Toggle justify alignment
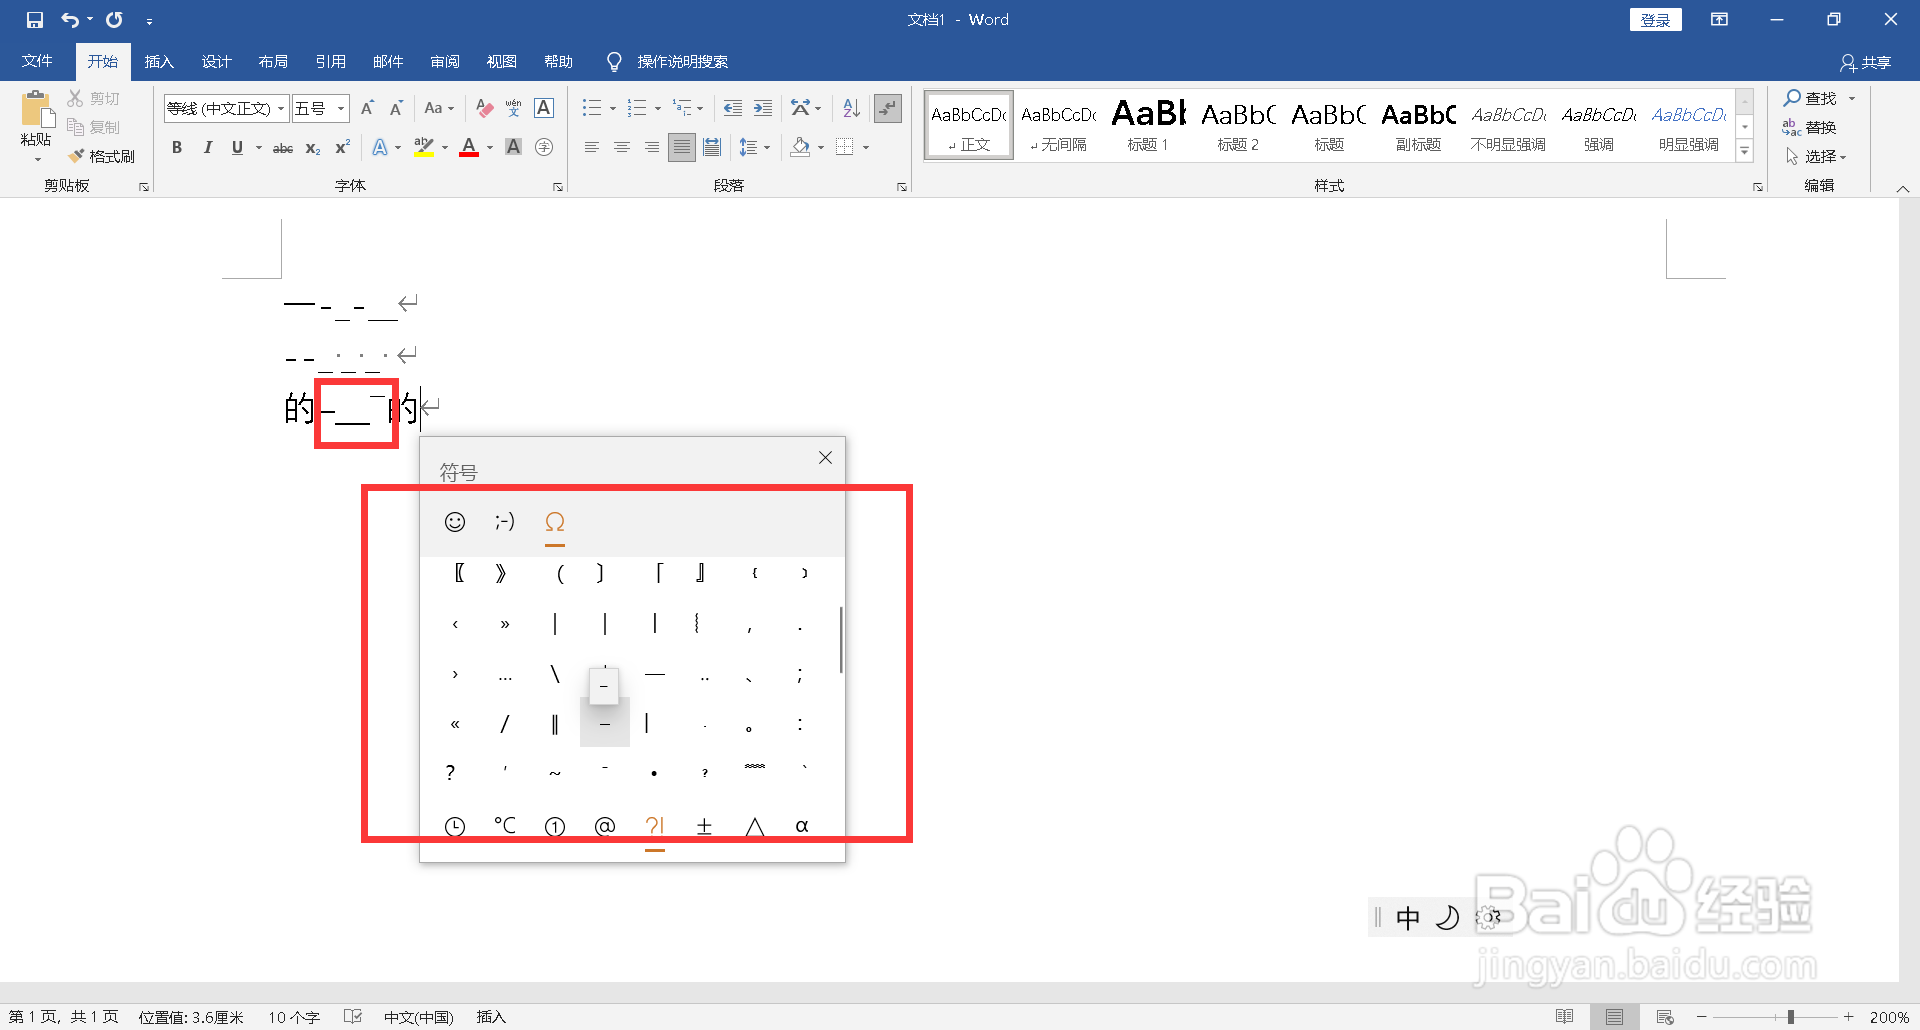Screen dimensions: 1920x1030 tap(682, 148)
